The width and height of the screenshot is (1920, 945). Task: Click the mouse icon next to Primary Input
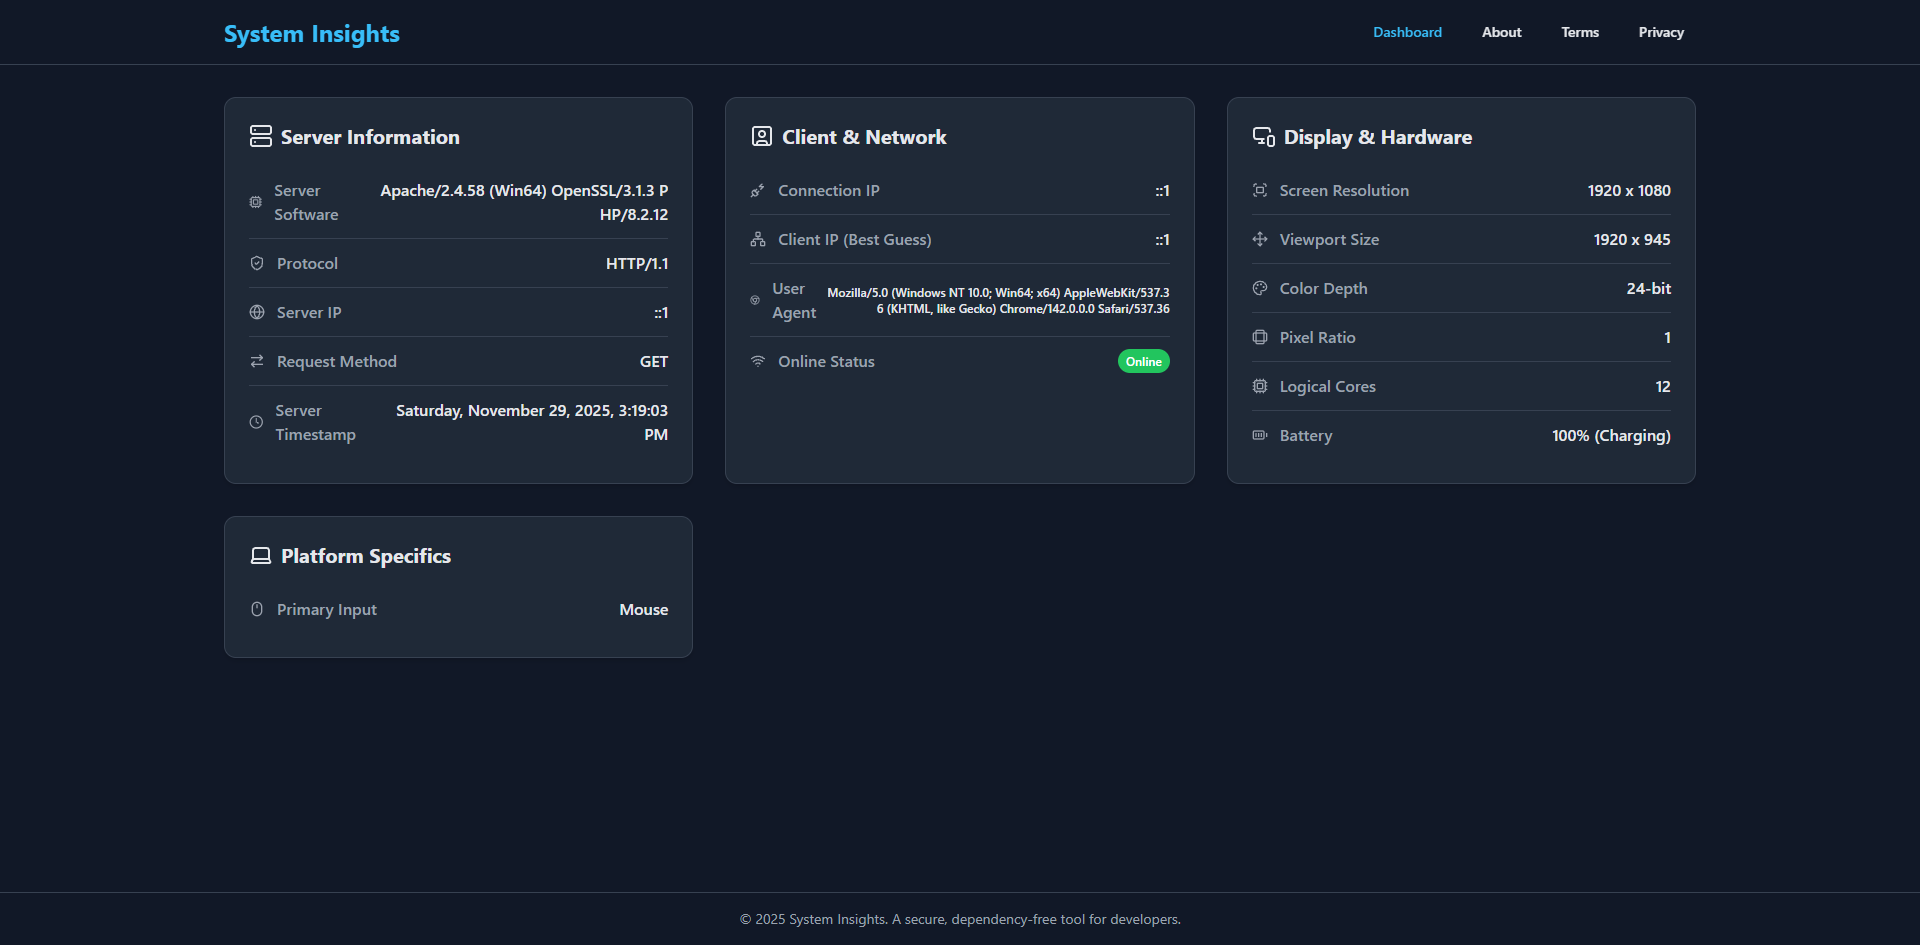pyautogui.click(x=257, y=609)
